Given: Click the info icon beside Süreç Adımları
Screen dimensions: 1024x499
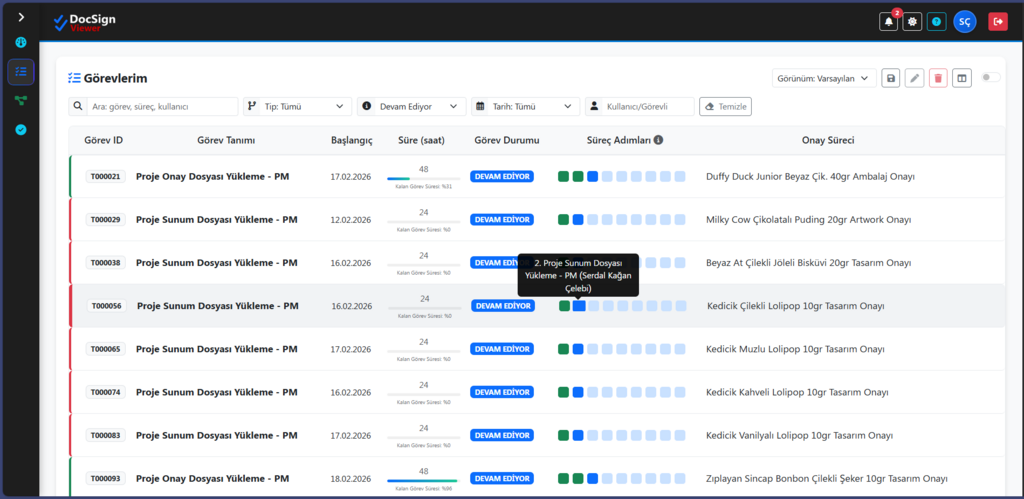Looking at the screenshot, I should [659, 141].
